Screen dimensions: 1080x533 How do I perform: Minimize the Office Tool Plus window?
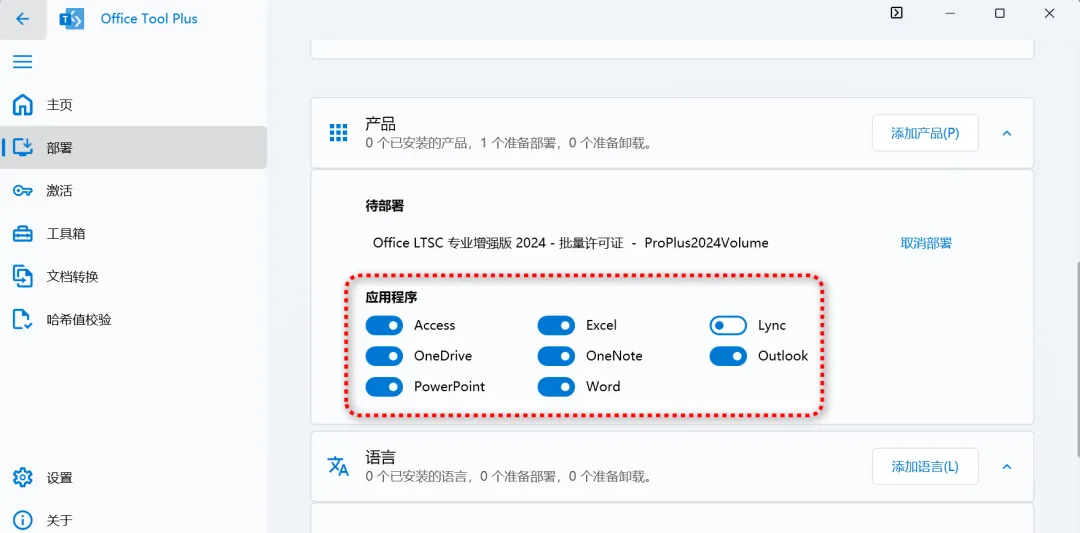tap(950, 13)
